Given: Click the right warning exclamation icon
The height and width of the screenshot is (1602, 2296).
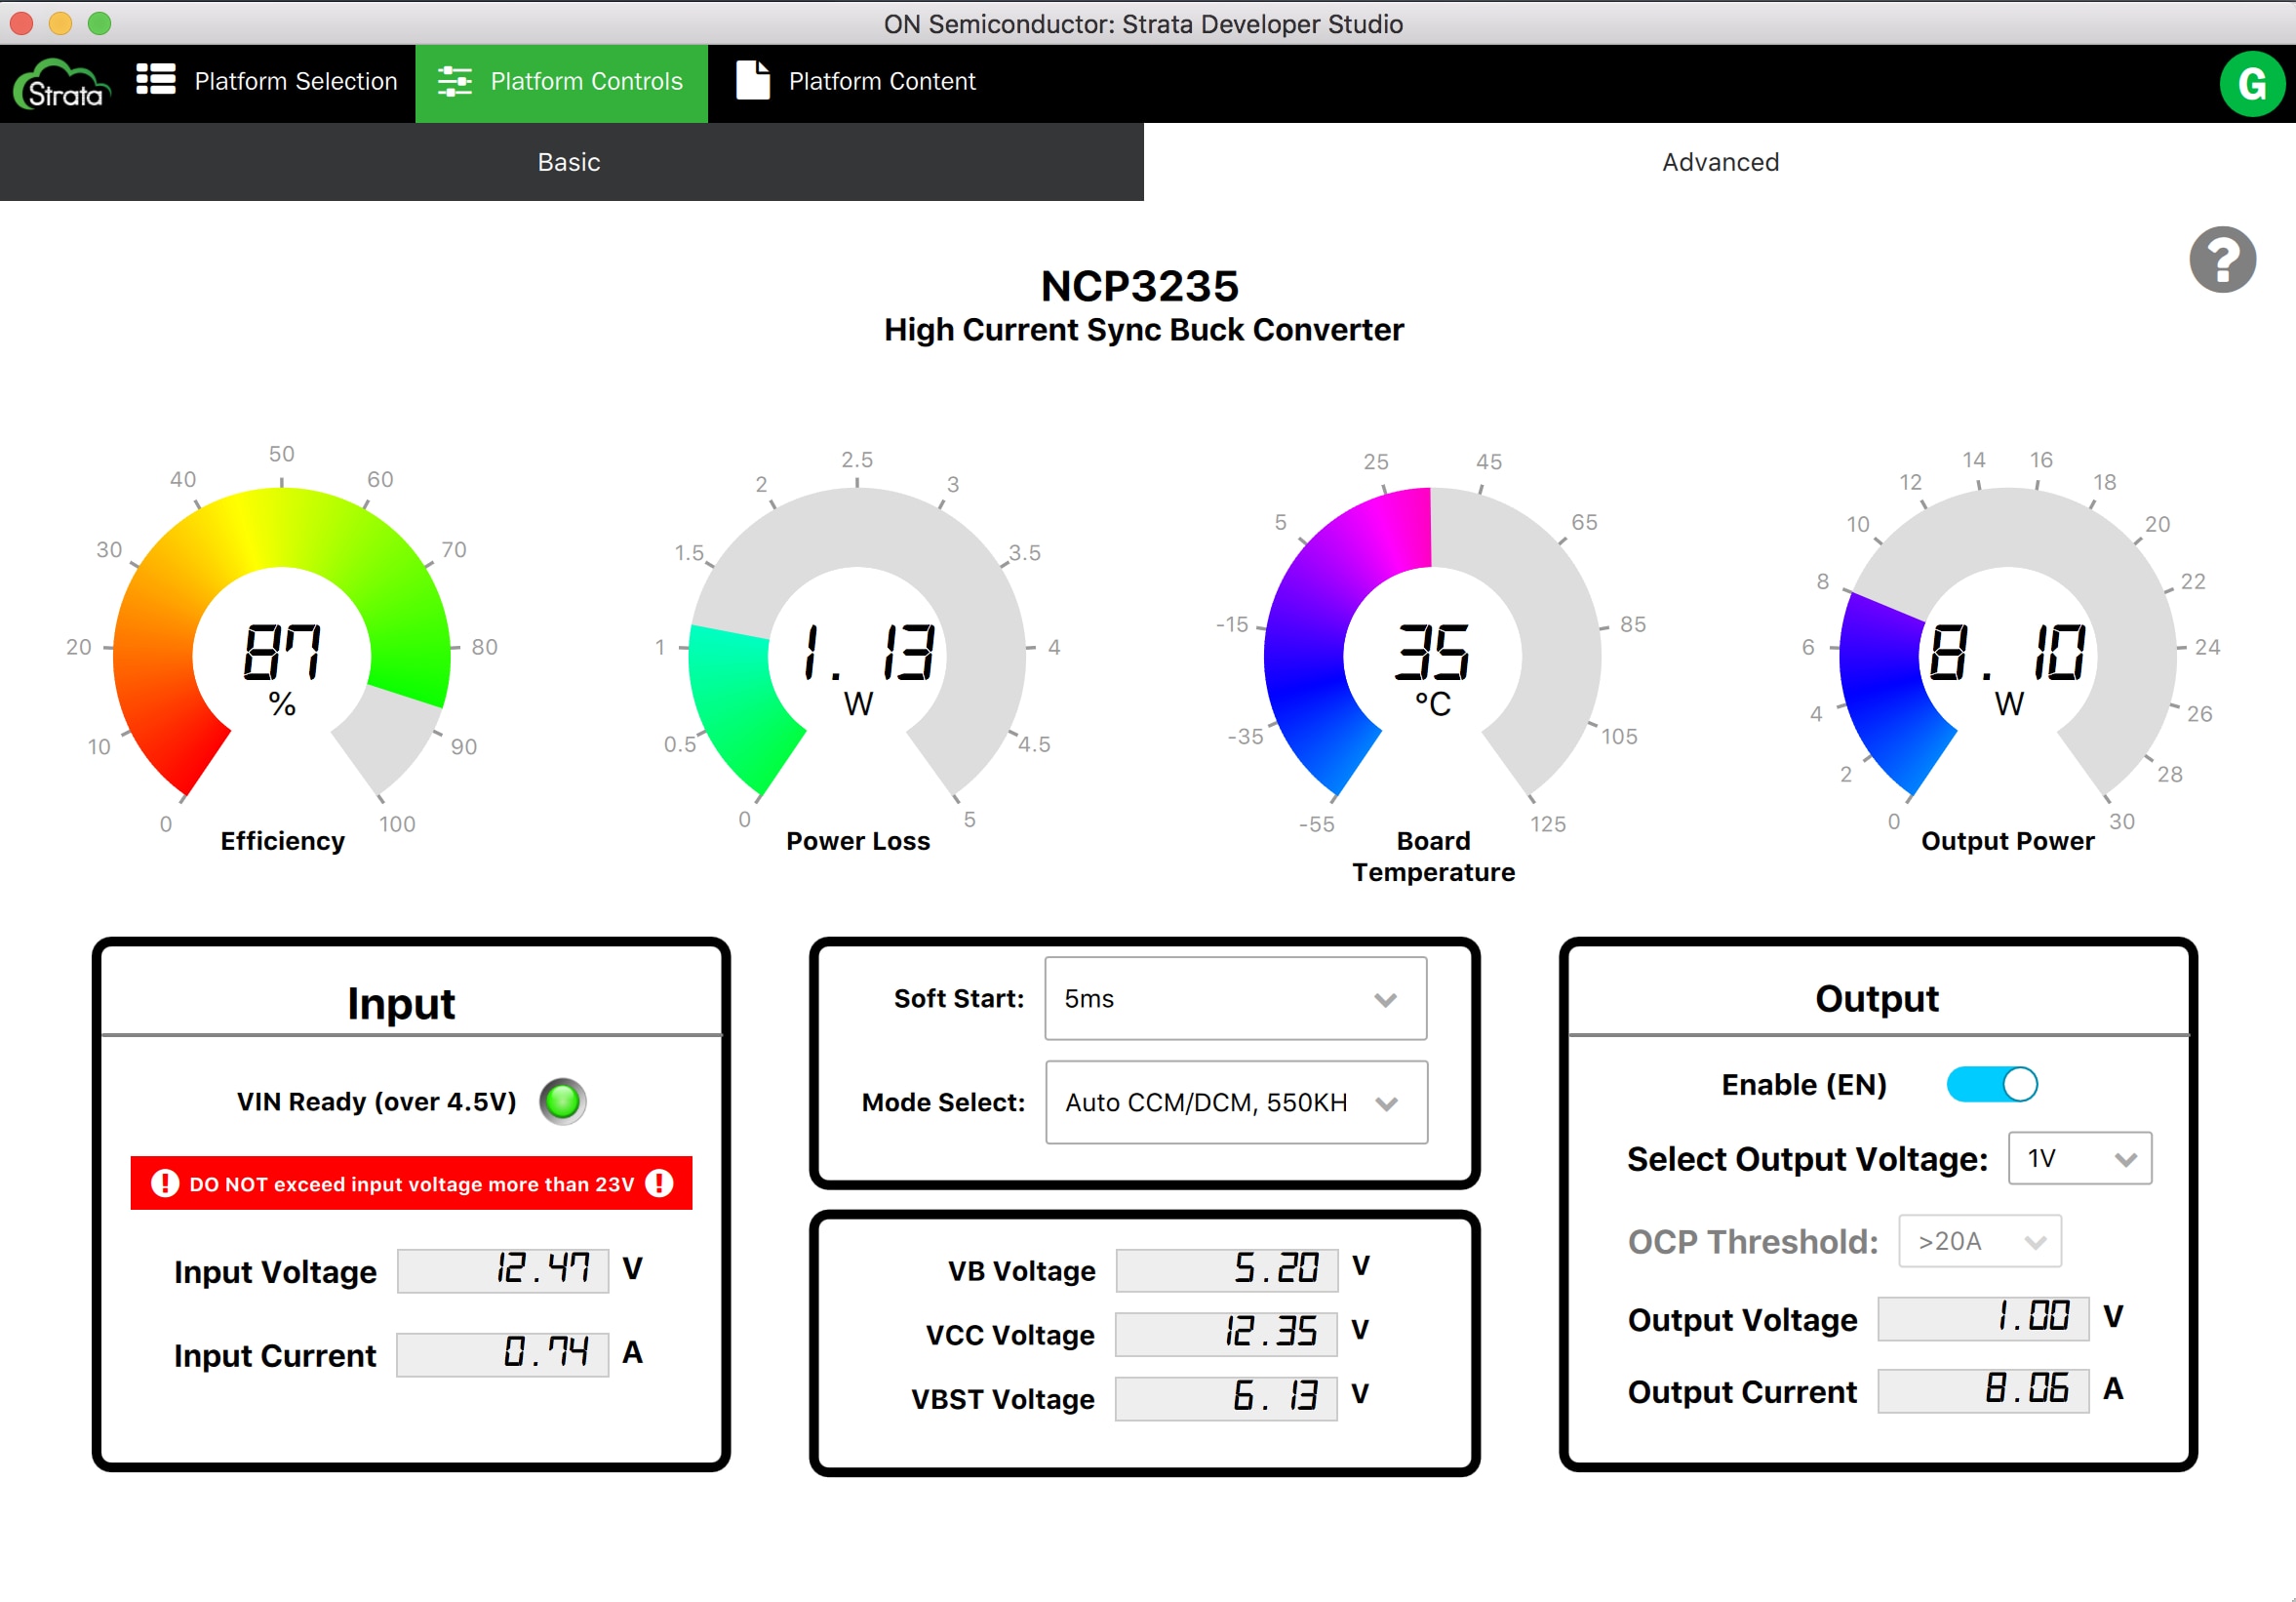Looking at the screenshot, I should (x=659, y=1184).
